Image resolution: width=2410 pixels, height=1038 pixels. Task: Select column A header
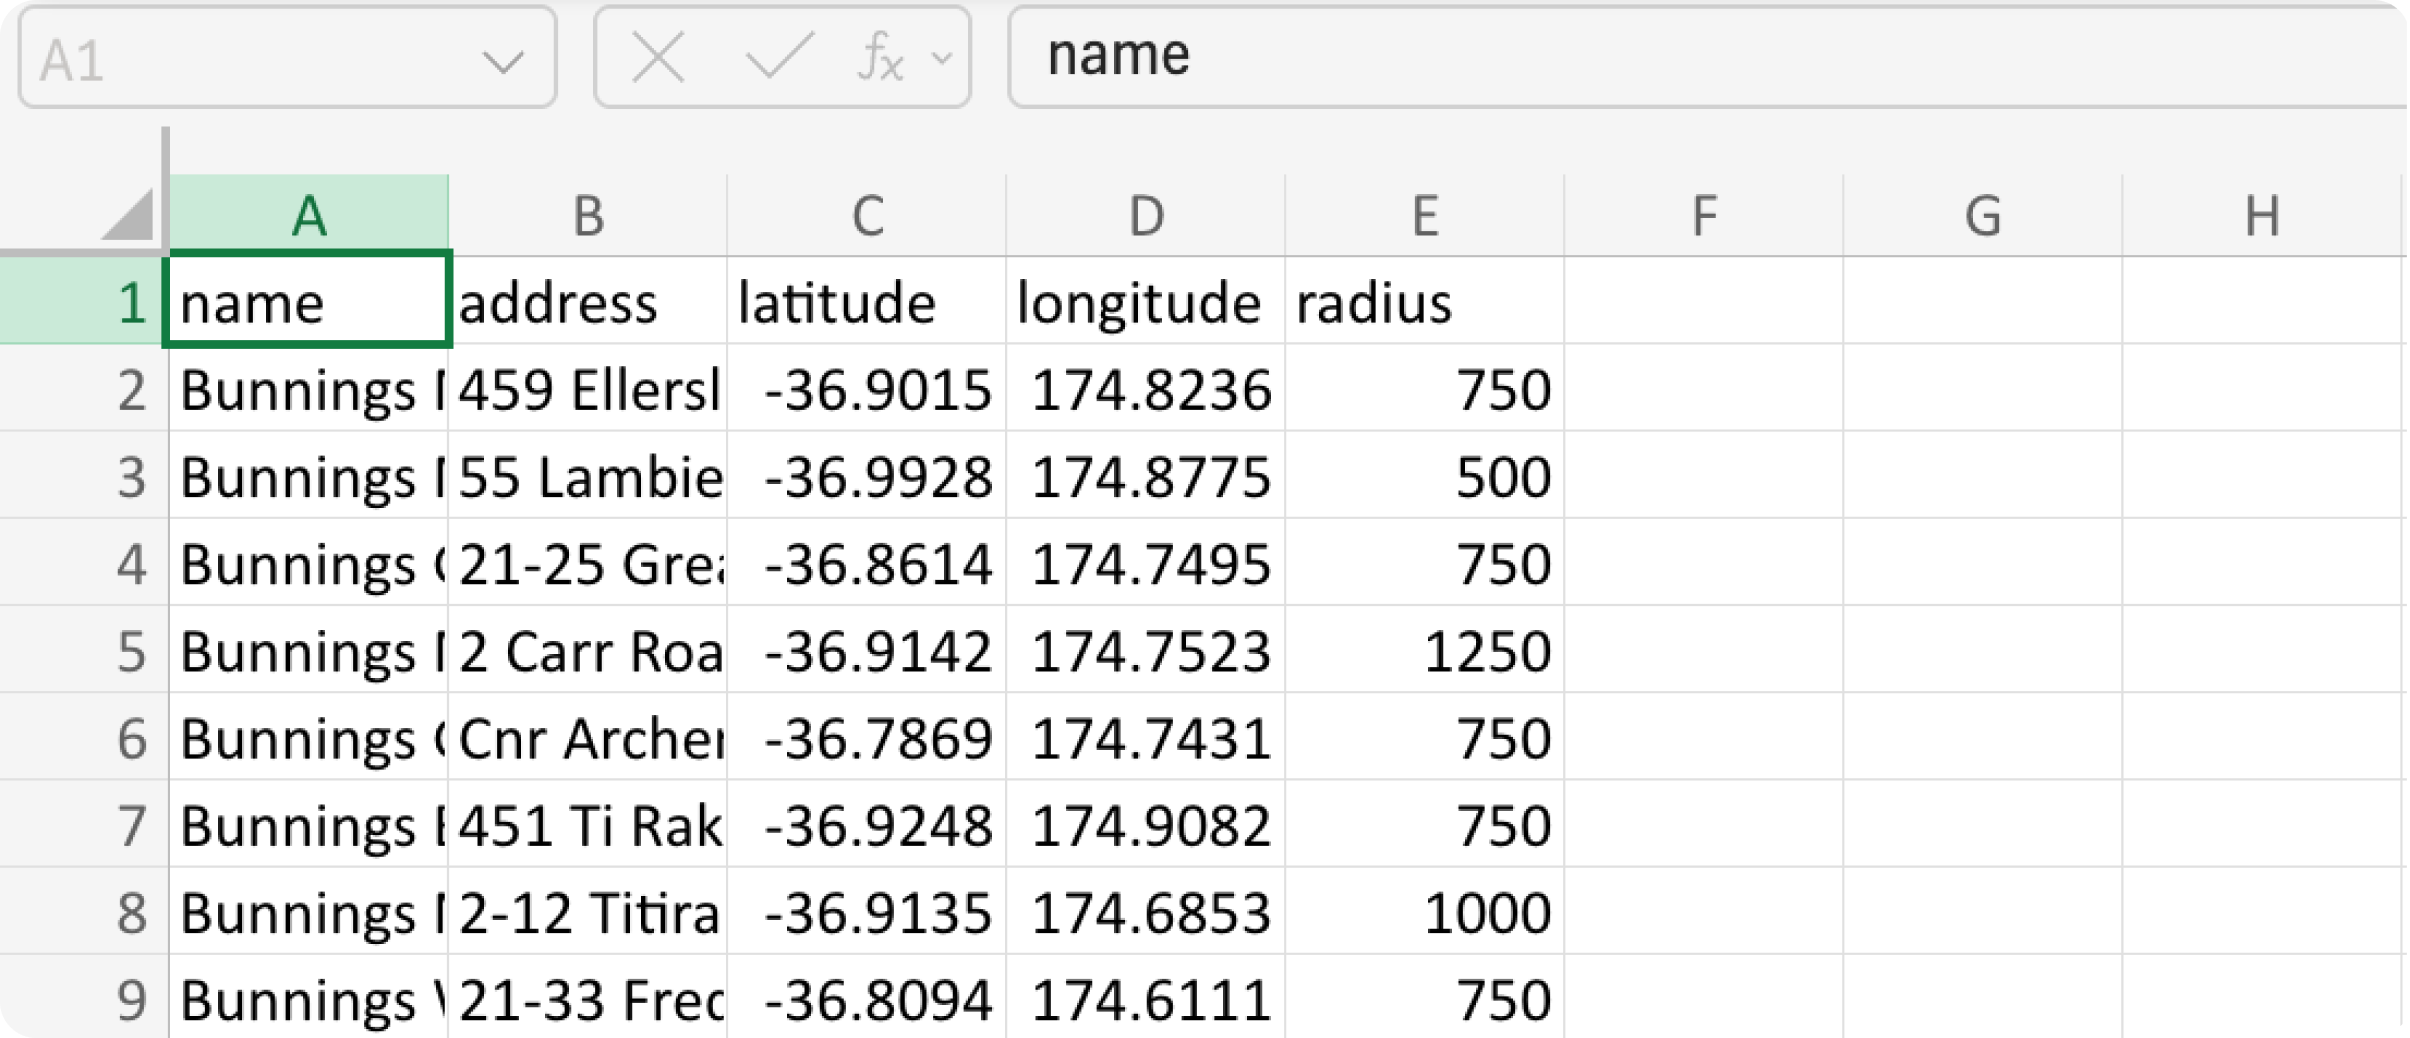coord(309,215)
